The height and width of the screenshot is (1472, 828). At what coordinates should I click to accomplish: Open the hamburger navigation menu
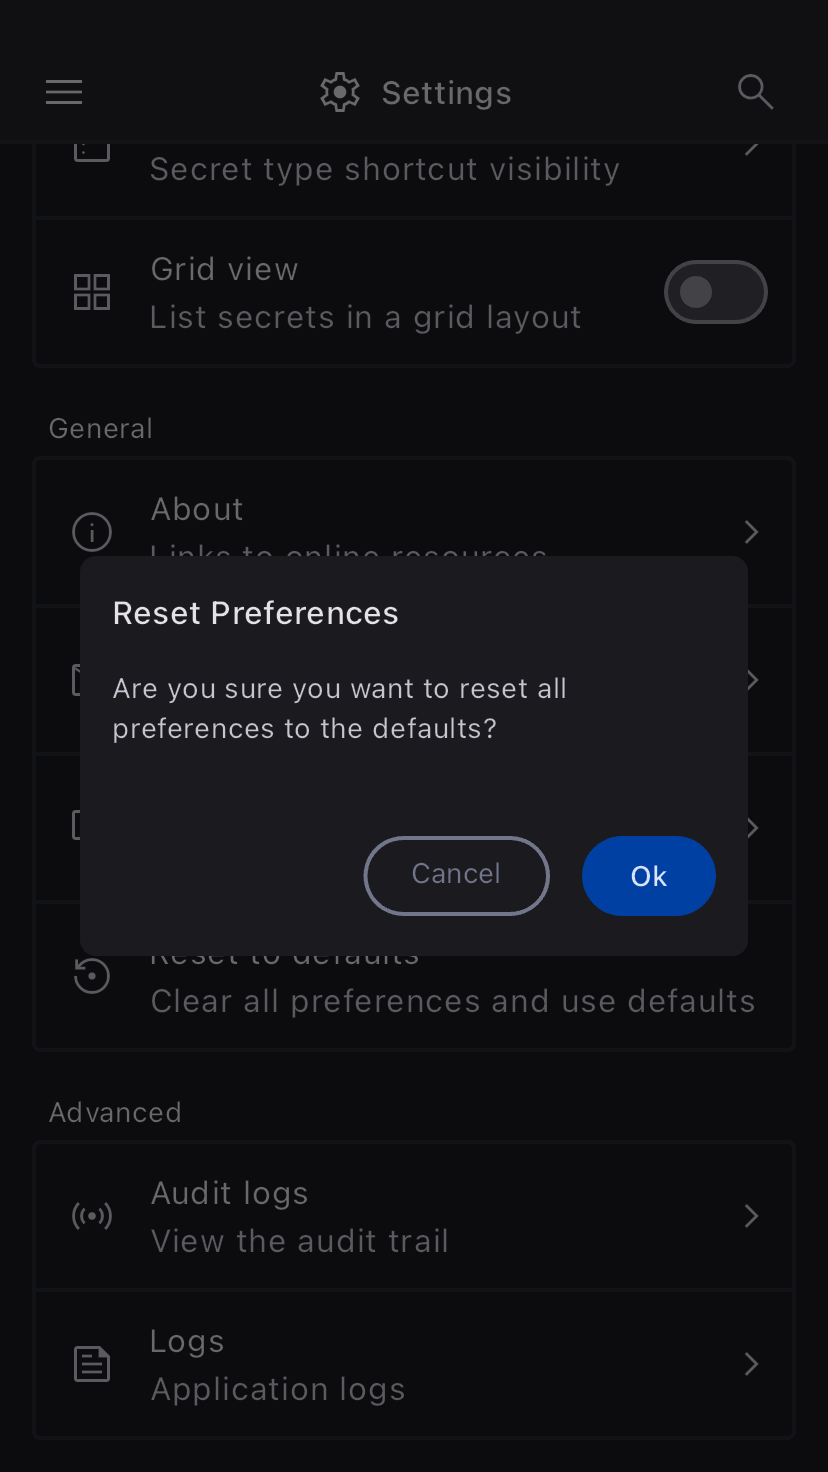tap(64, 93)
